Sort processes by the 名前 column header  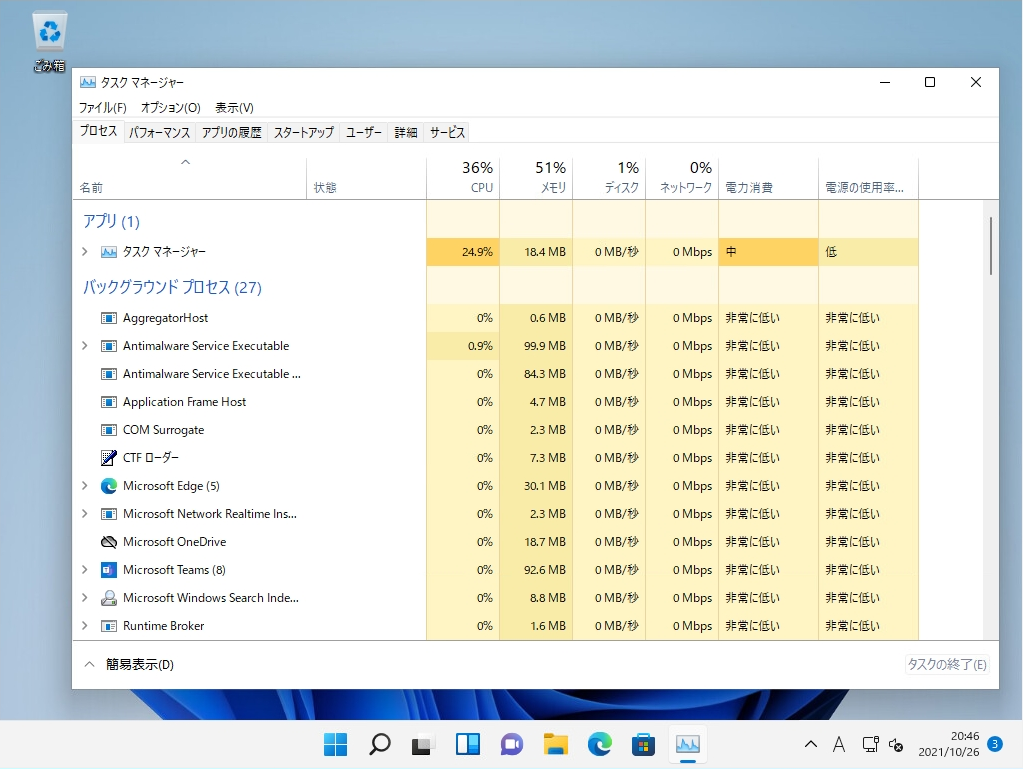(189, 178)
